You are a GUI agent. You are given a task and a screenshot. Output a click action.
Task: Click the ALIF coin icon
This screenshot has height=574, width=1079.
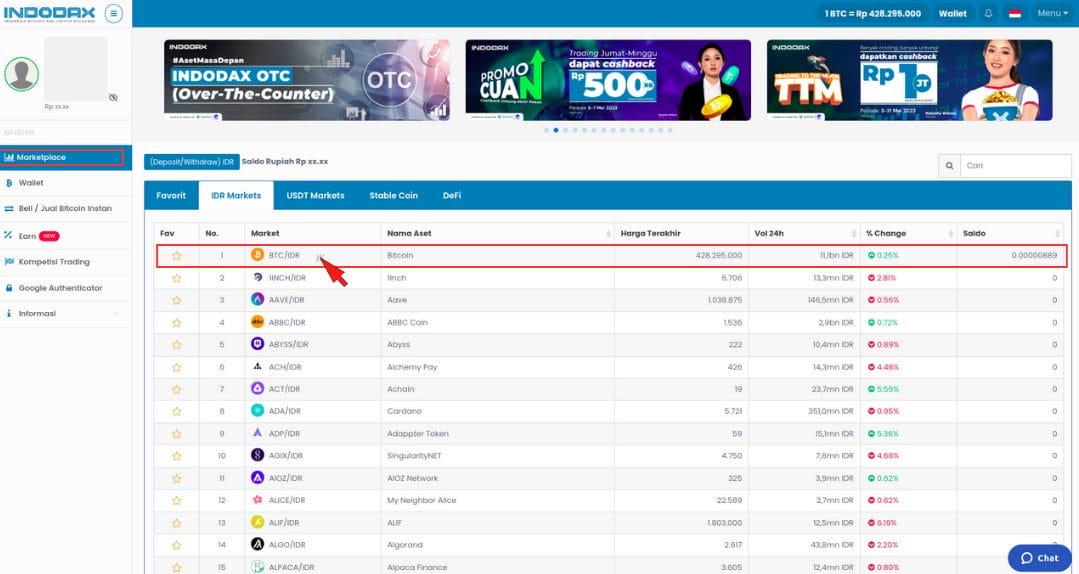click(257, 522)
